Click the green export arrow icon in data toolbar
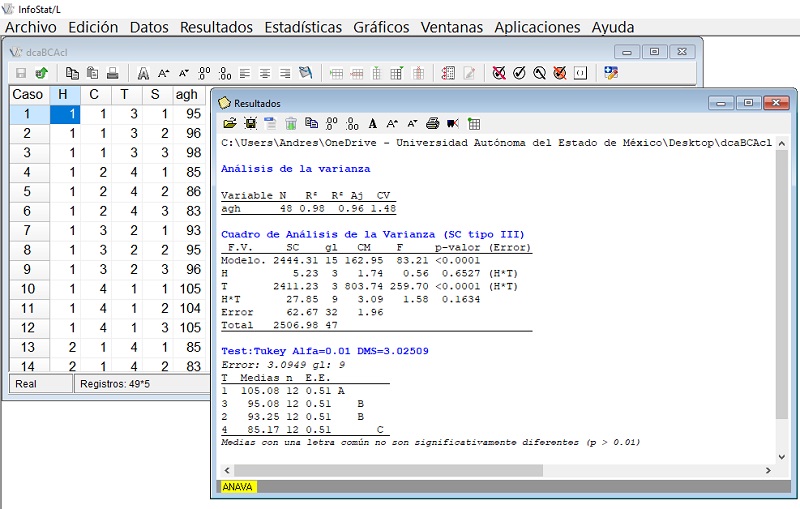The height and width of the screenshot is (509, 800). [x=41, y=73]
